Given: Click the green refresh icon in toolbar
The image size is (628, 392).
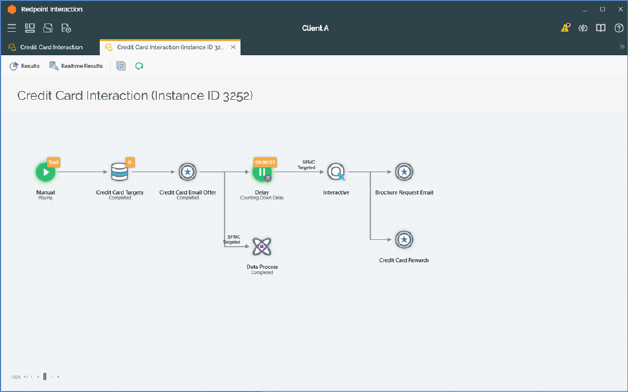Looking at the screenshot, I should [139, 66].
